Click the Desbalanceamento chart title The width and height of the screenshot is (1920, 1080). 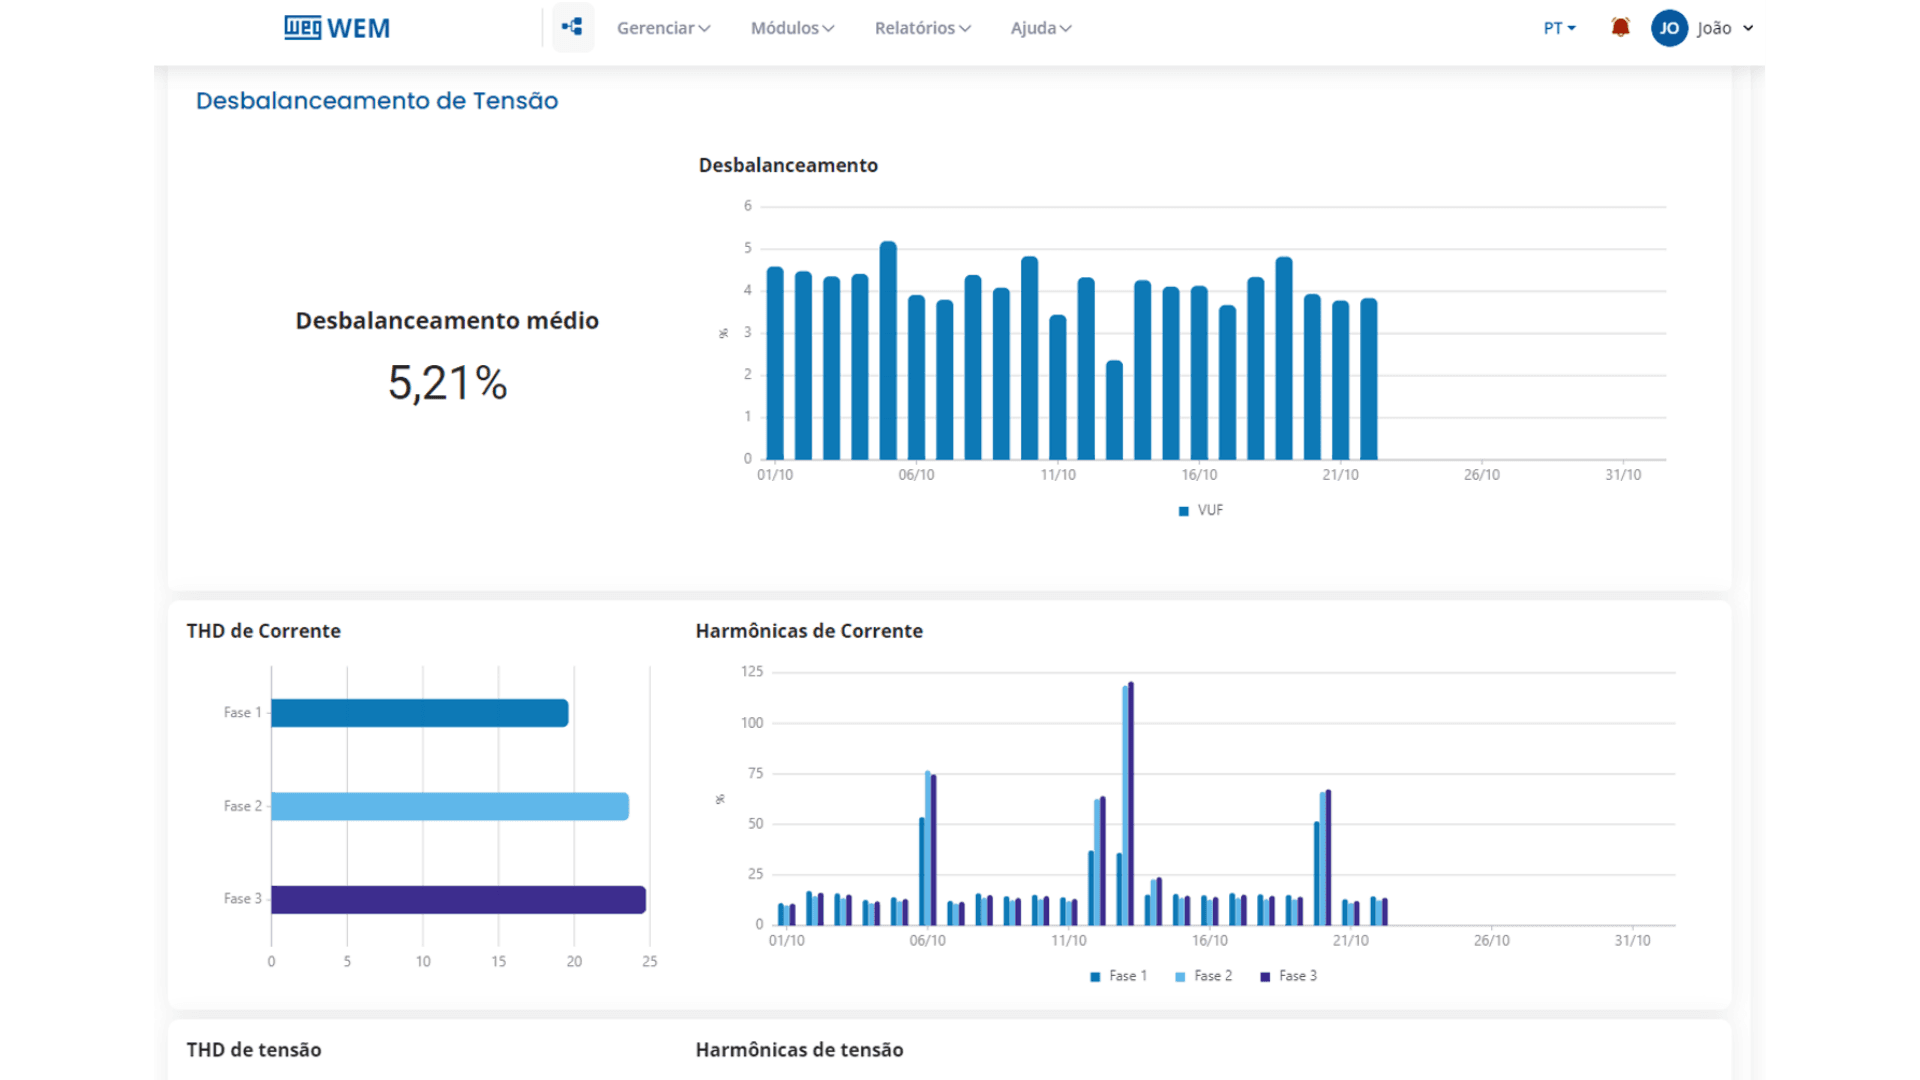click(788, 166)
